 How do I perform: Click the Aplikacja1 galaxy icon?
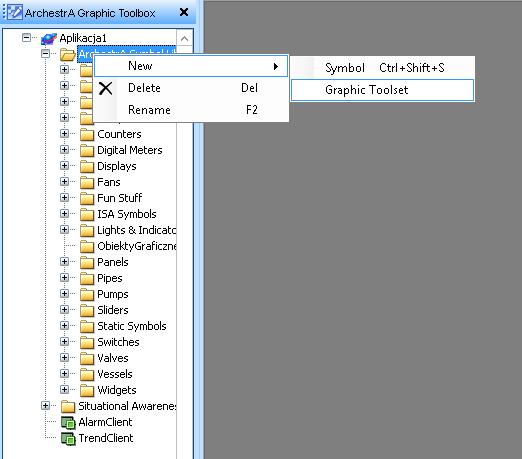[48, 39]
